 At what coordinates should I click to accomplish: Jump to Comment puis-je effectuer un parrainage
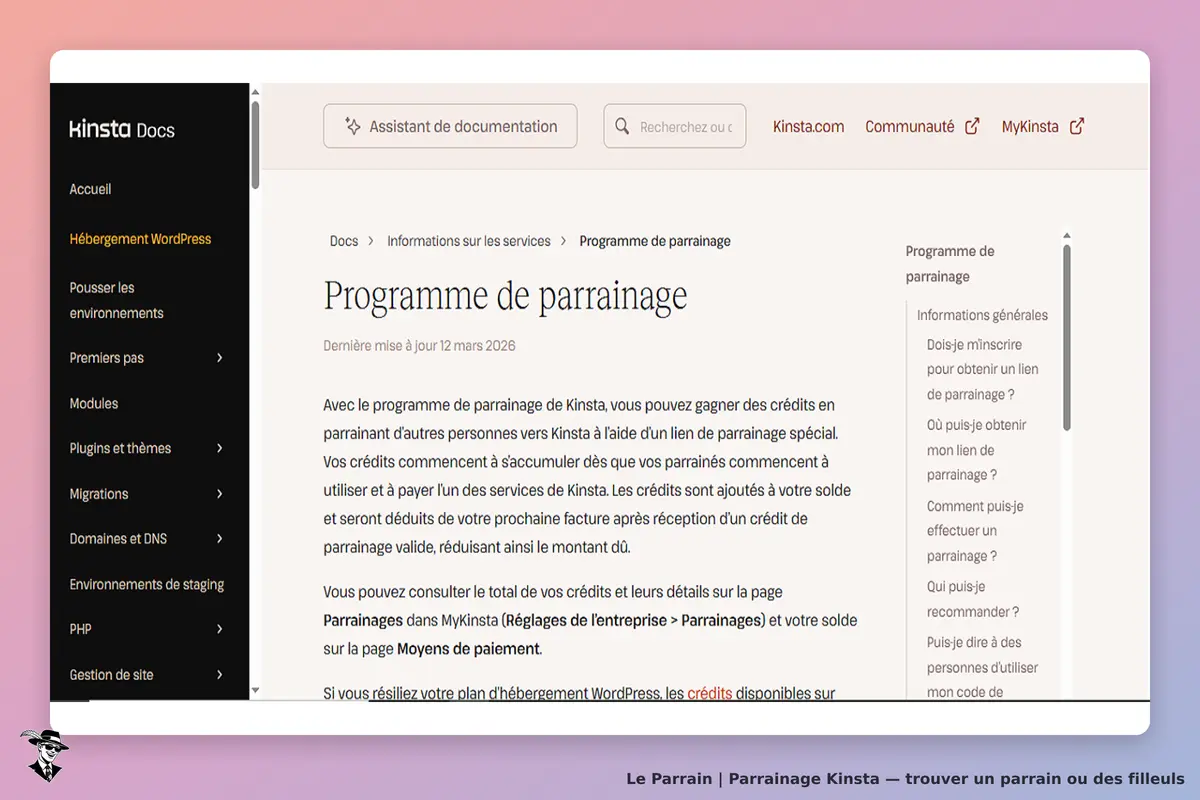point(975,531)
